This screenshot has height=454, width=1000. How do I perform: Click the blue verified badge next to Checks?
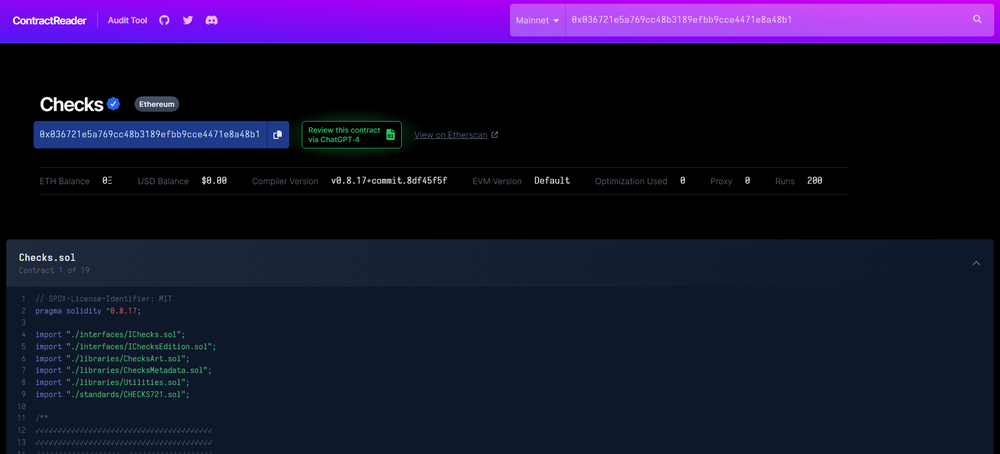pos(114,104)
